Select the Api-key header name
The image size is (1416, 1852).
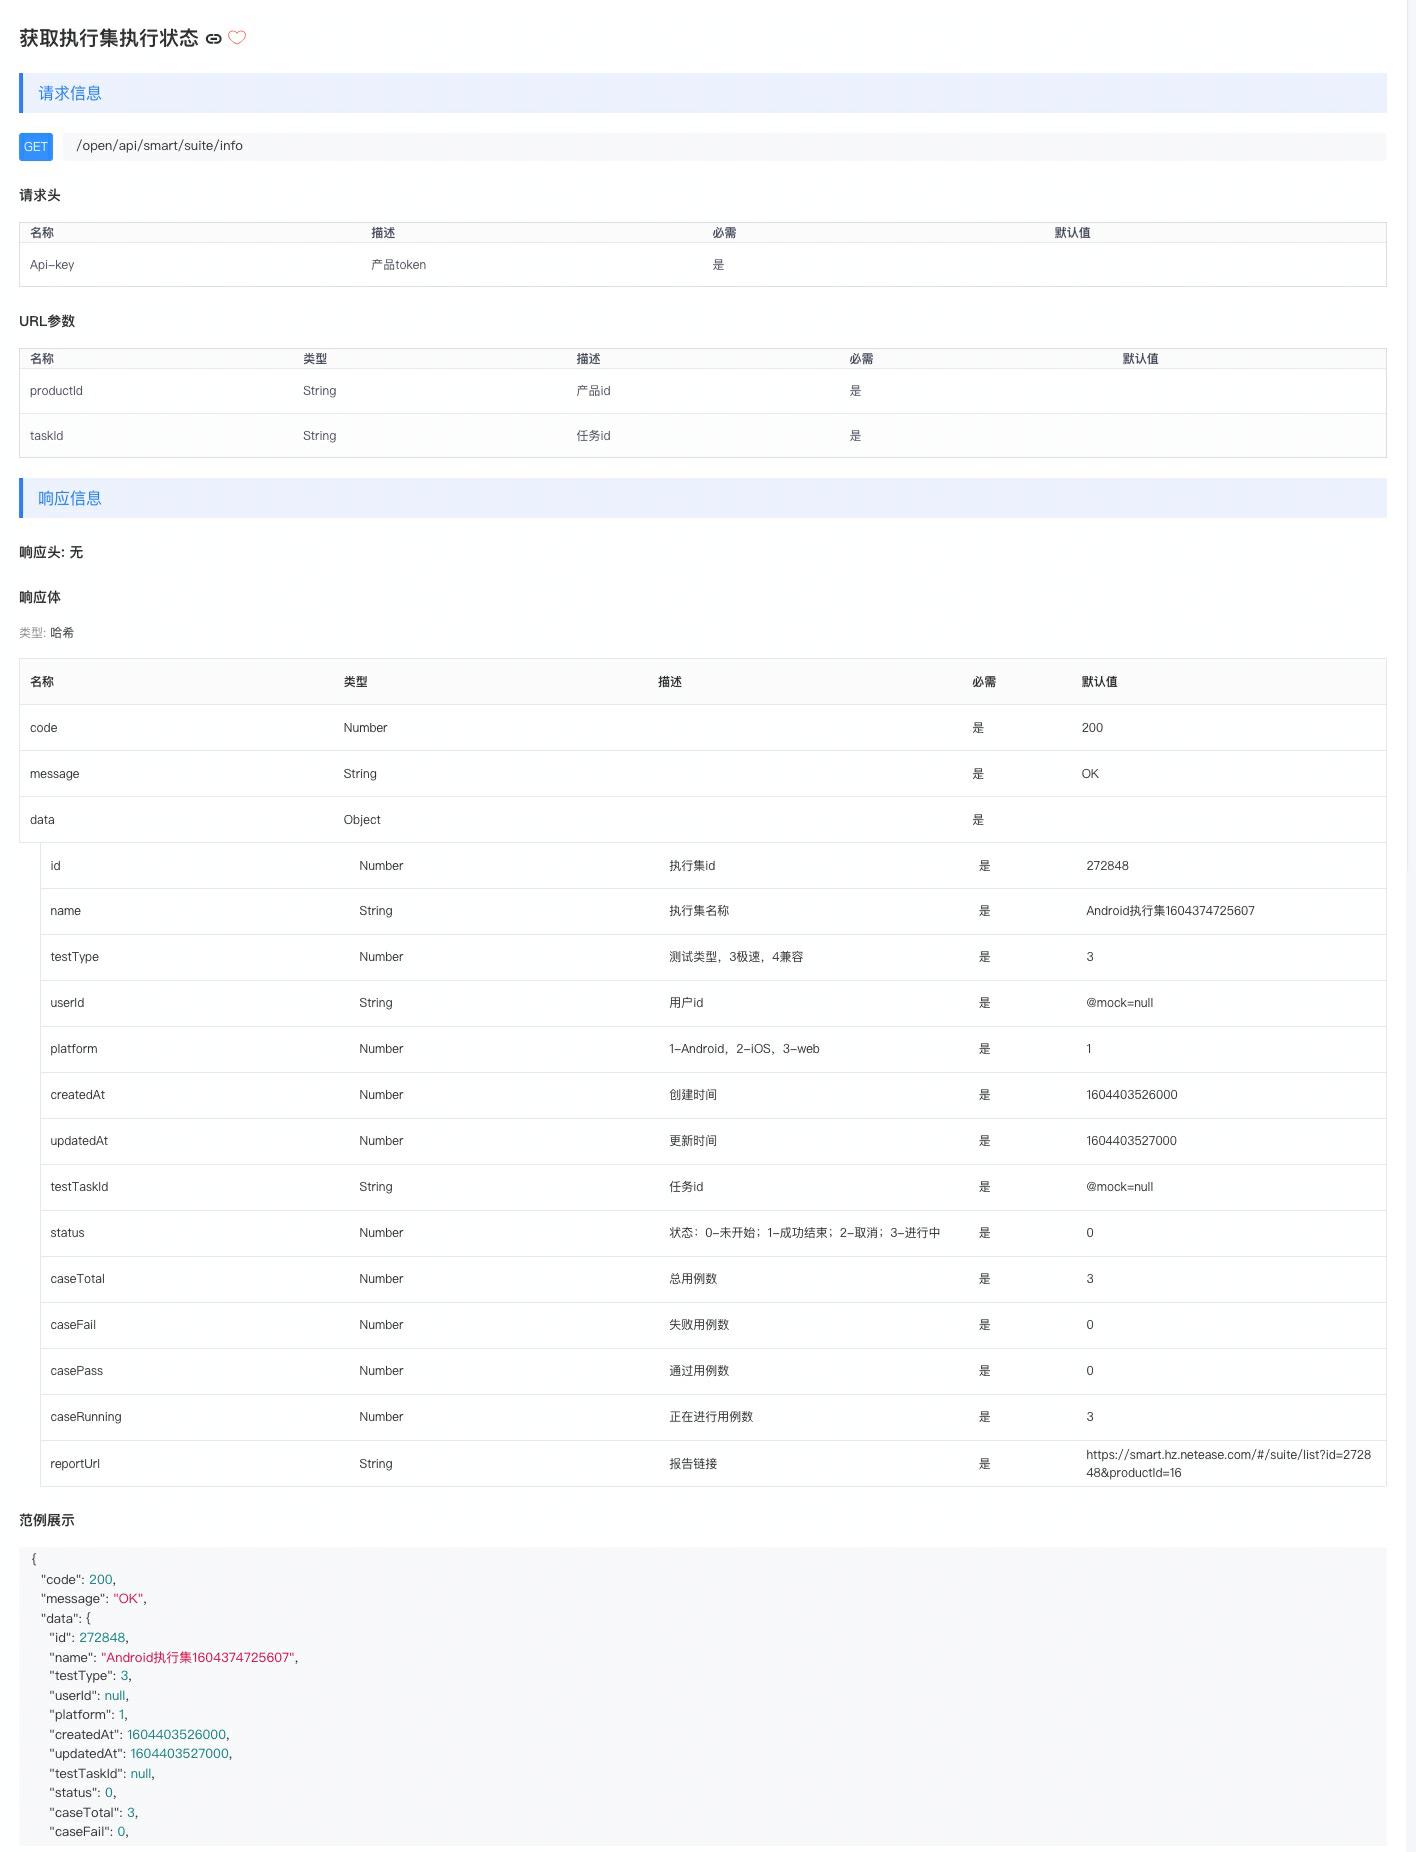[x=52, y=265]
